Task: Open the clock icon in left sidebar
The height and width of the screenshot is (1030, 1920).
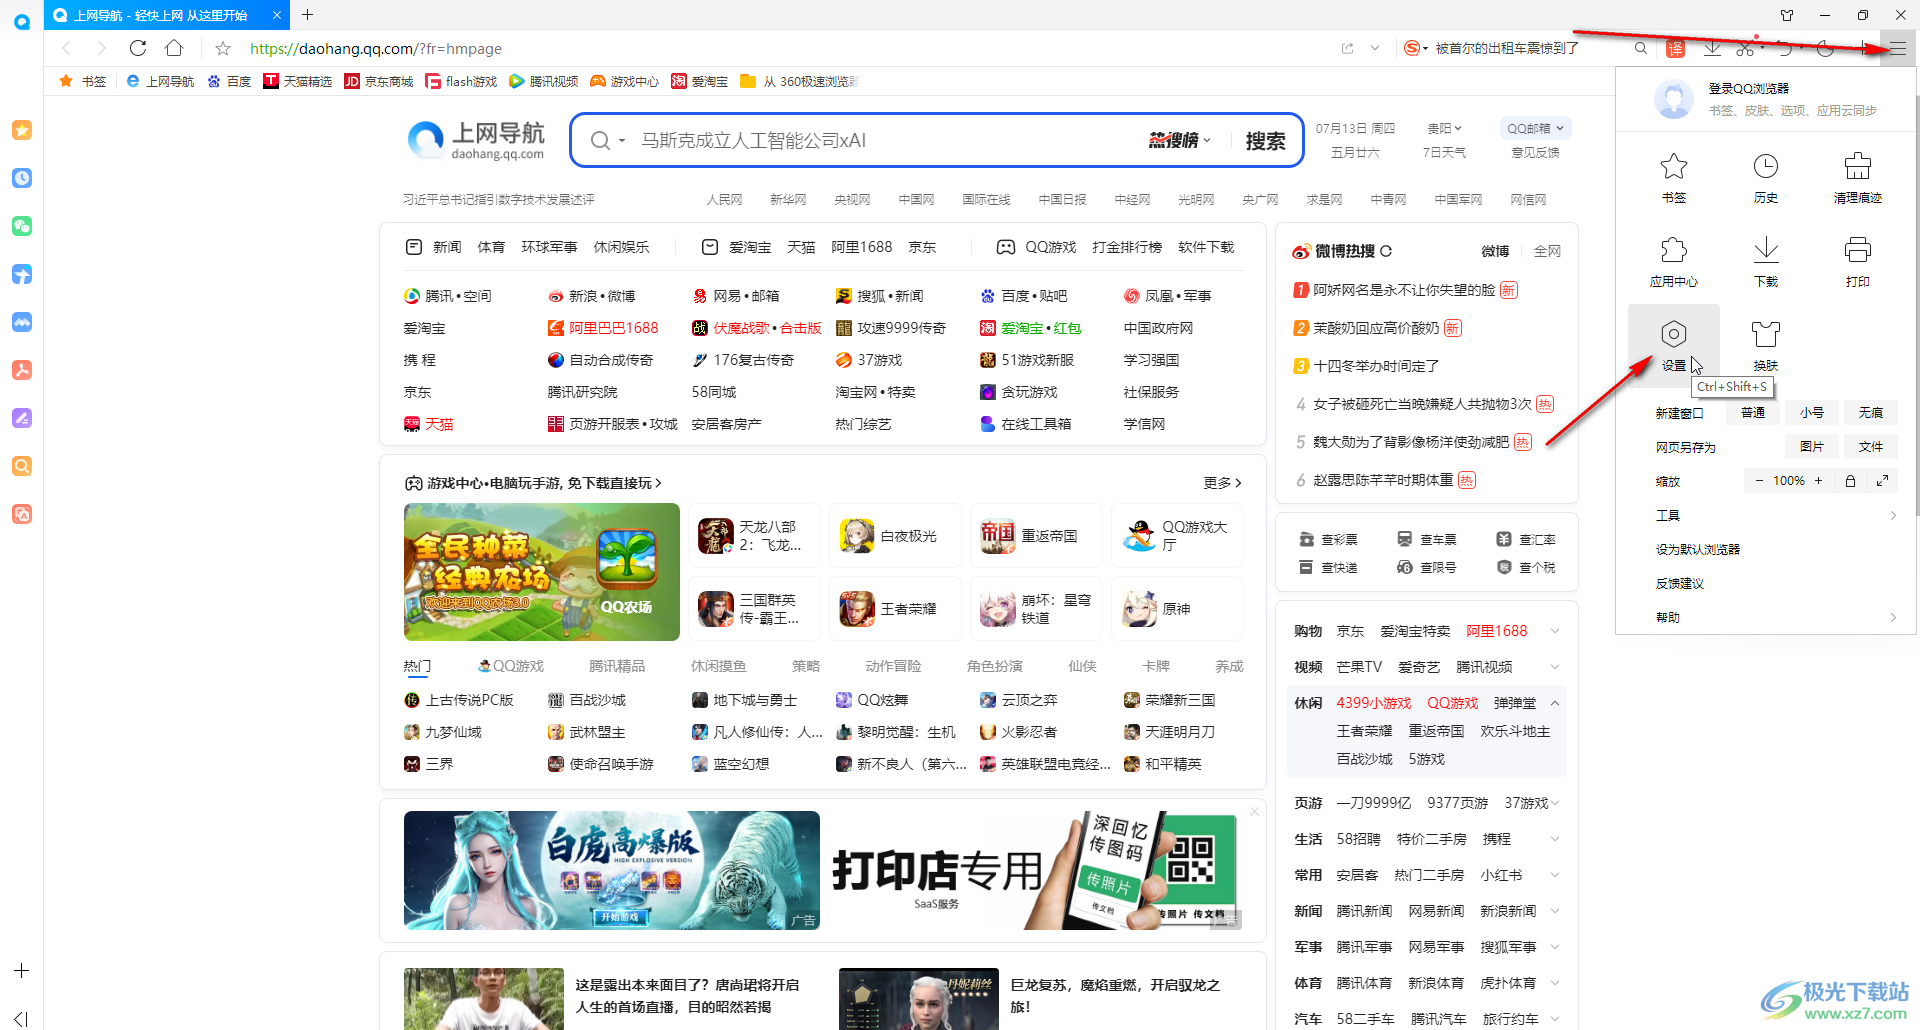Action: (x=22, y=178)
